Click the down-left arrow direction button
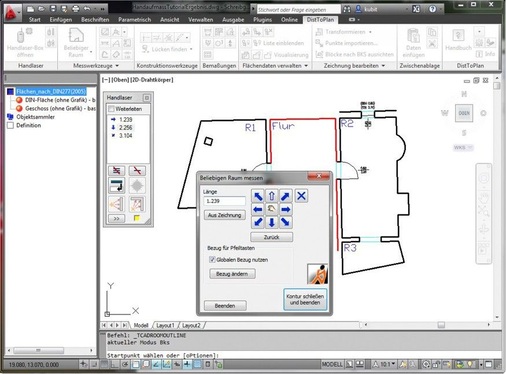Screen dimensions: 506x374 (x=258, y=222)
